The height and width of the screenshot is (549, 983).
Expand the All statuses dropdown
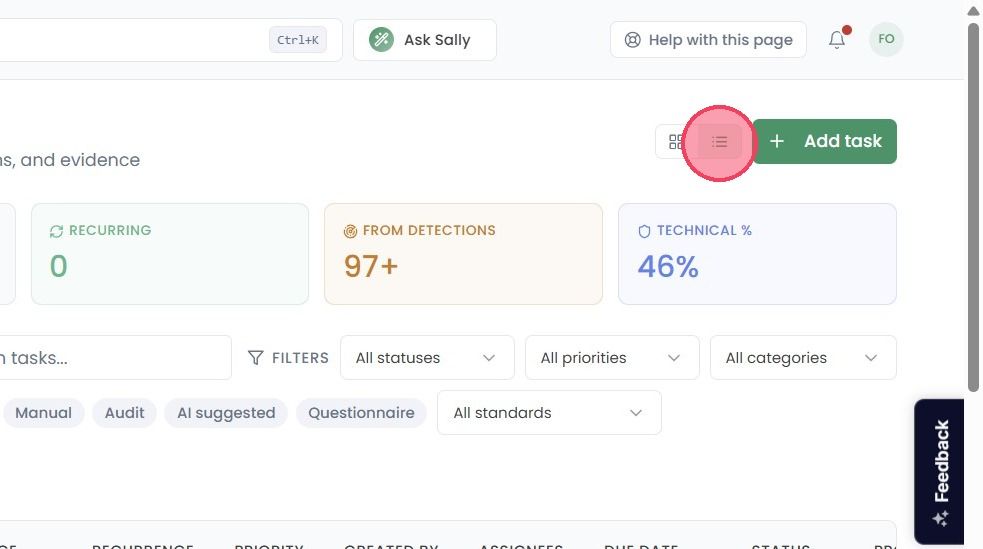(427, 358)
